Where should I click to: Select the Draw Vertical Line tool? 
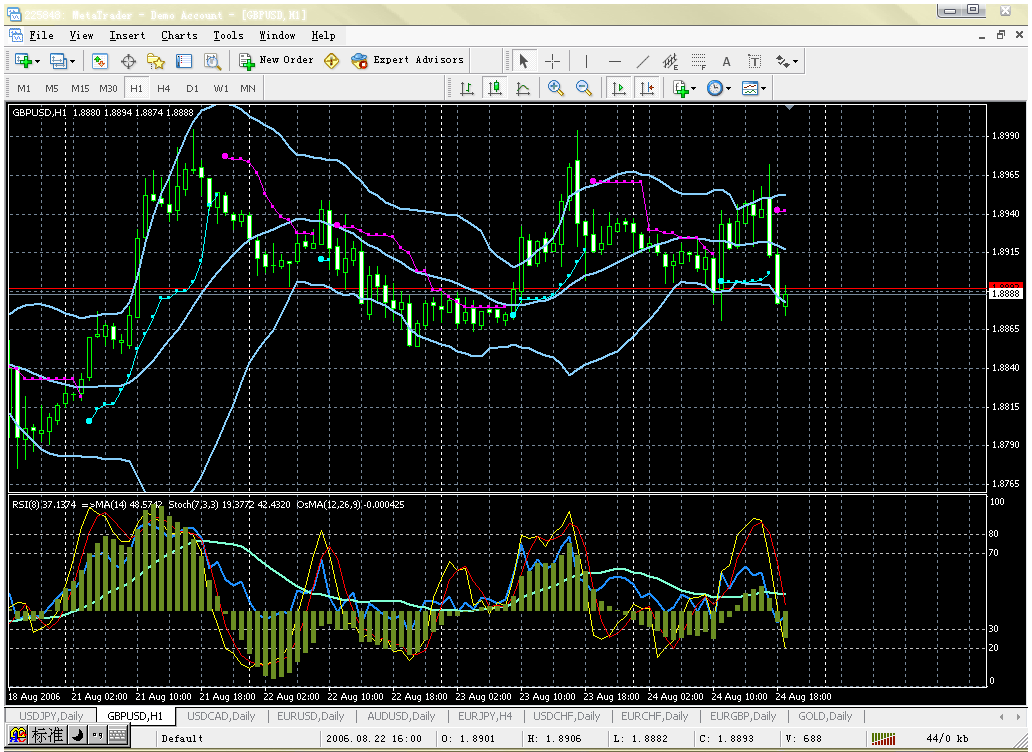[586, 61]
